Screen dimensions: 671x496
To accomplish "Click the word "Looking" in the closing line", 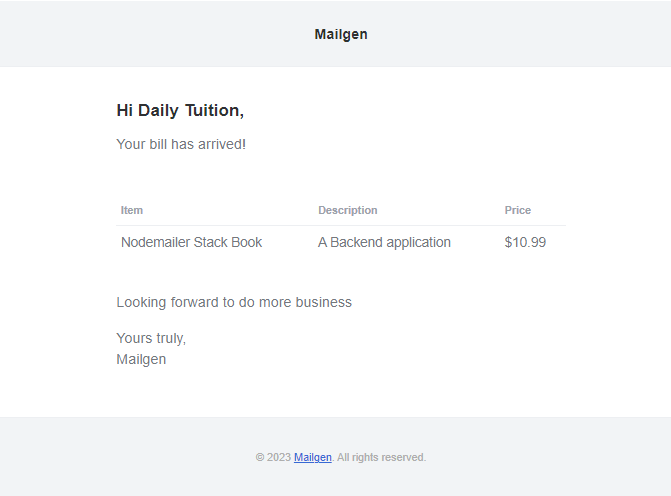I will tap(142, 302).
